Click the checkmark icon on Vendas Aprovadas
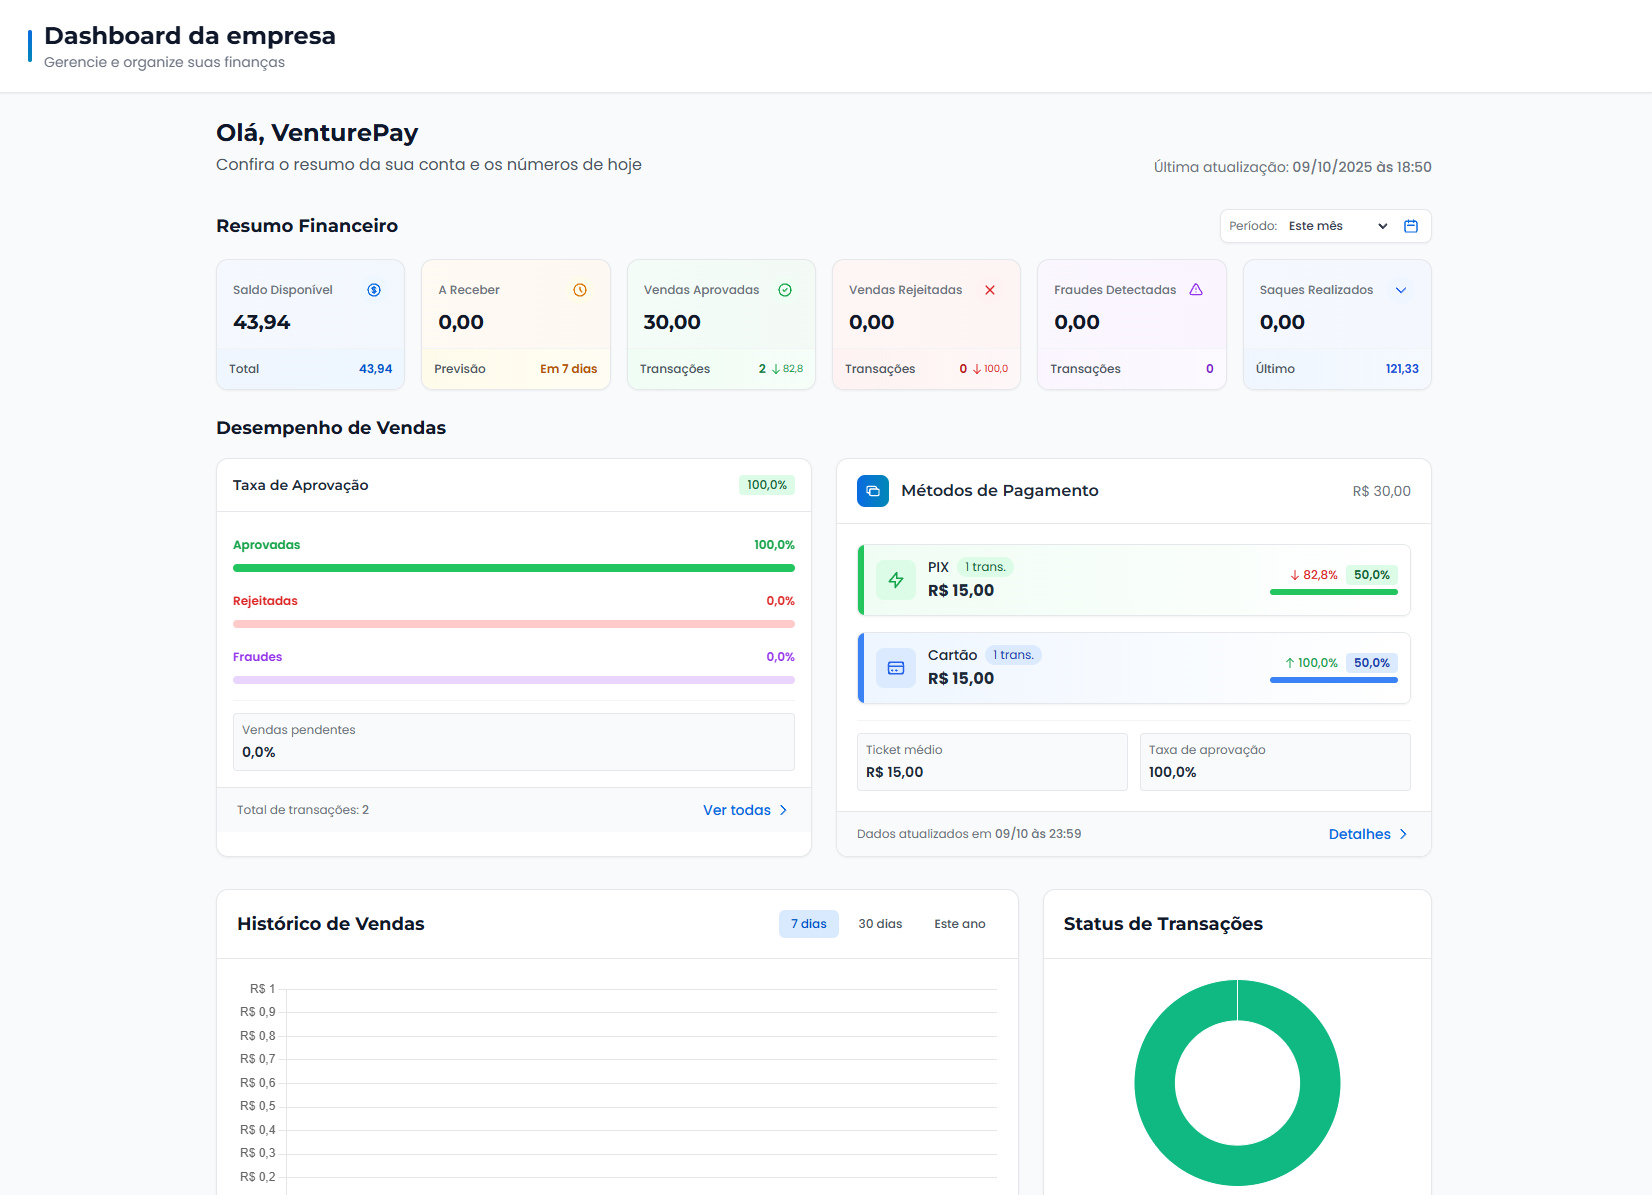This screenshot has width=1652, height=1195. [x=784, y=289]
